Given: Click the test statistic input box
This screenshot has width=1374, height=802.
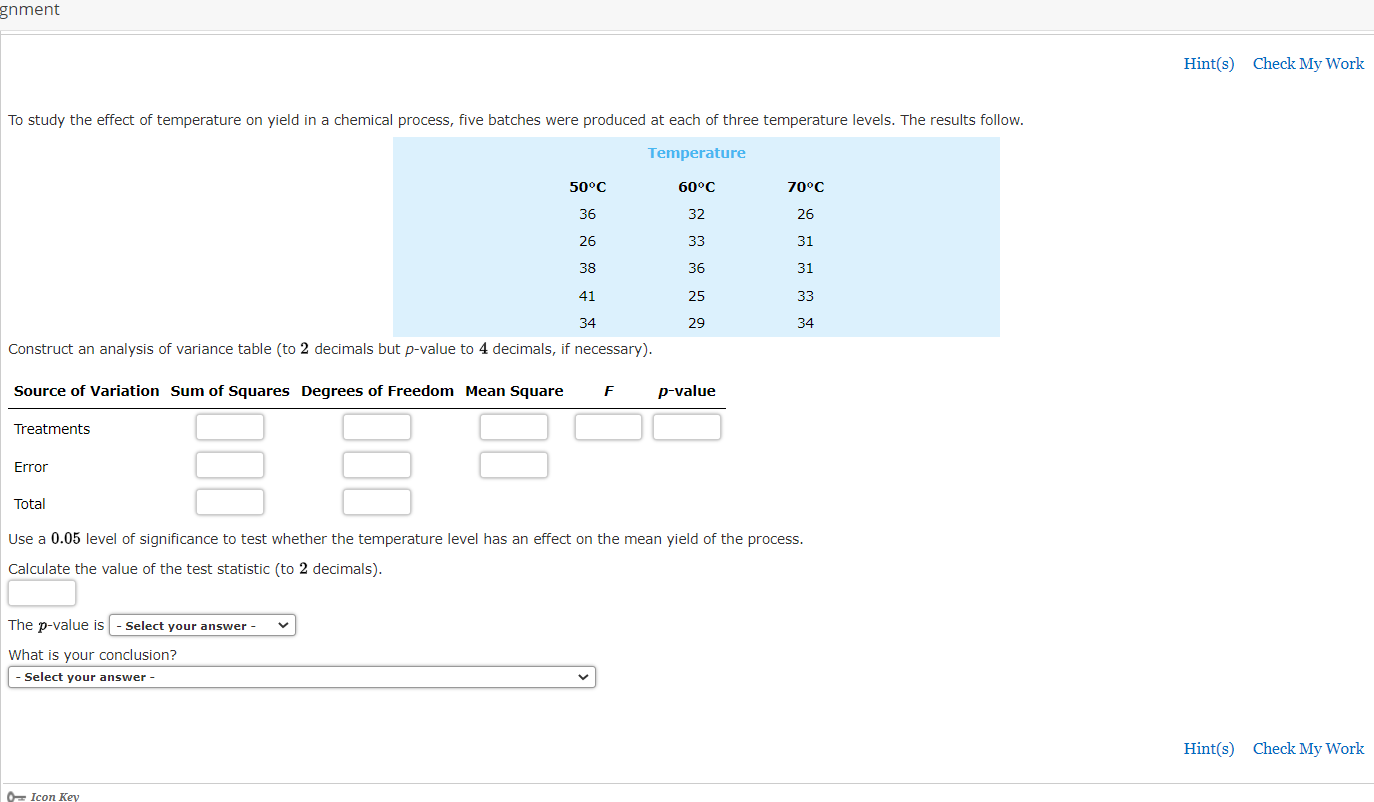Looking at the screenshot, I should click(x=42, y=592).
